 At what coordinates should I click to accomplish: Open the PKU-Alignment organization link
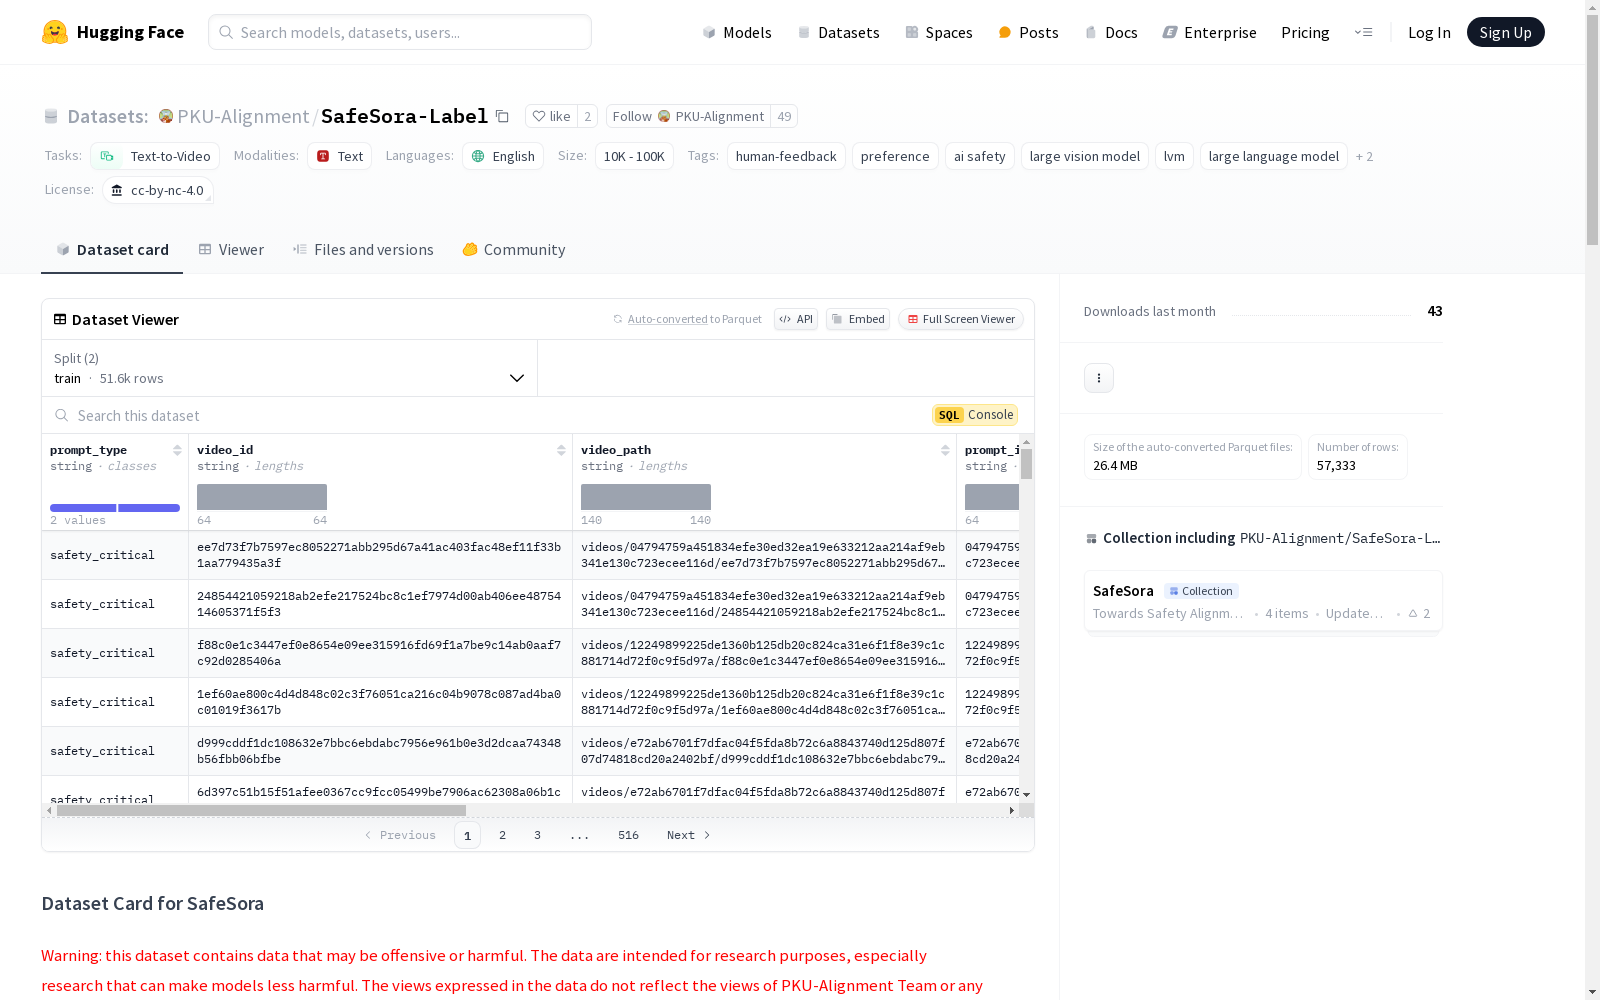point(243,117)
